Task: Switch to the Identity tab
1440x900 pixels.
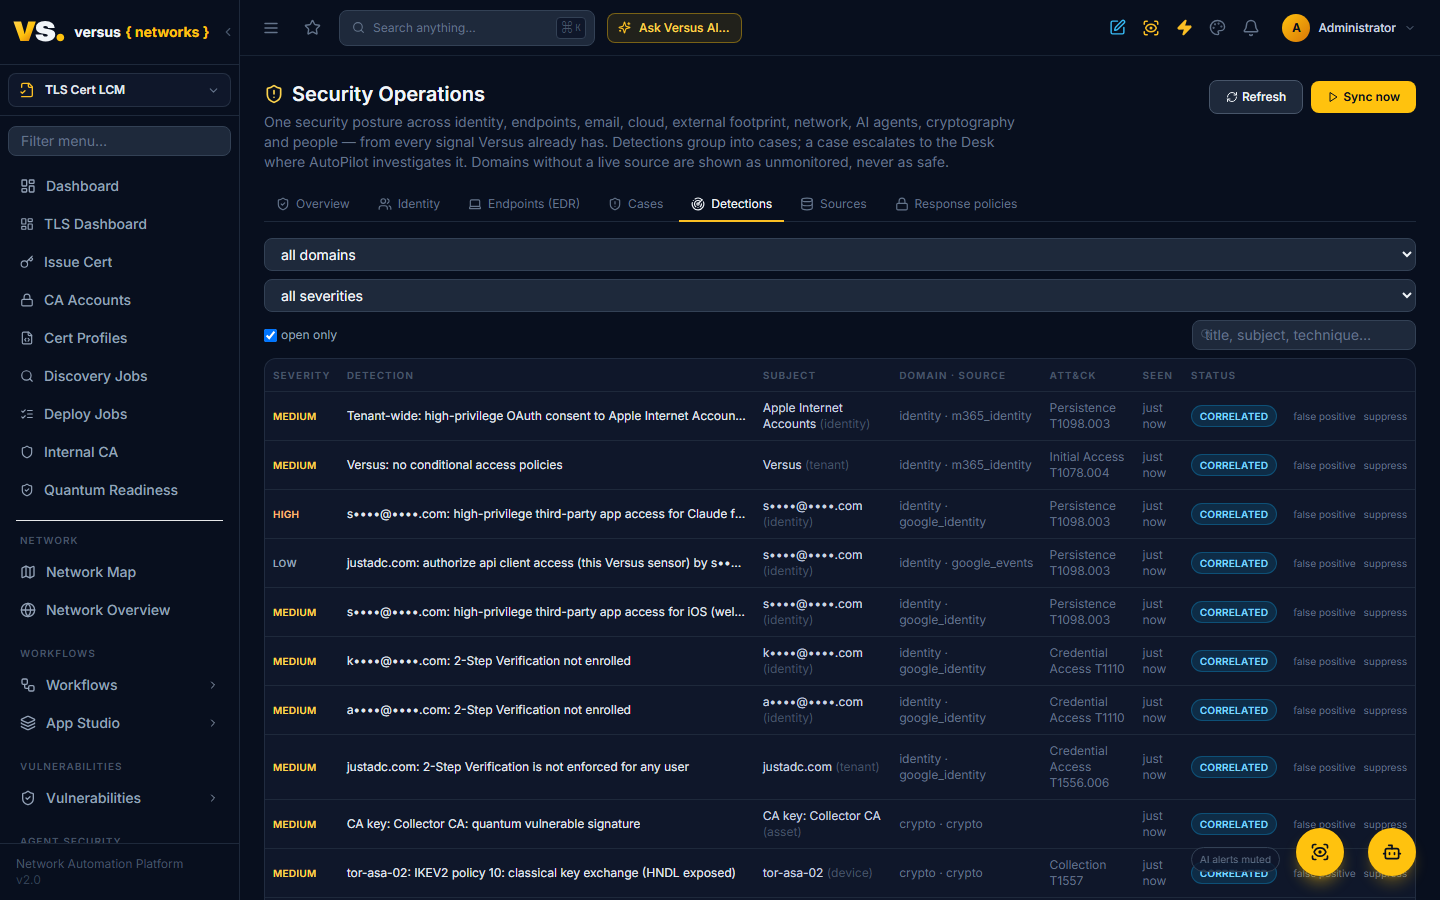Action: 409,204
